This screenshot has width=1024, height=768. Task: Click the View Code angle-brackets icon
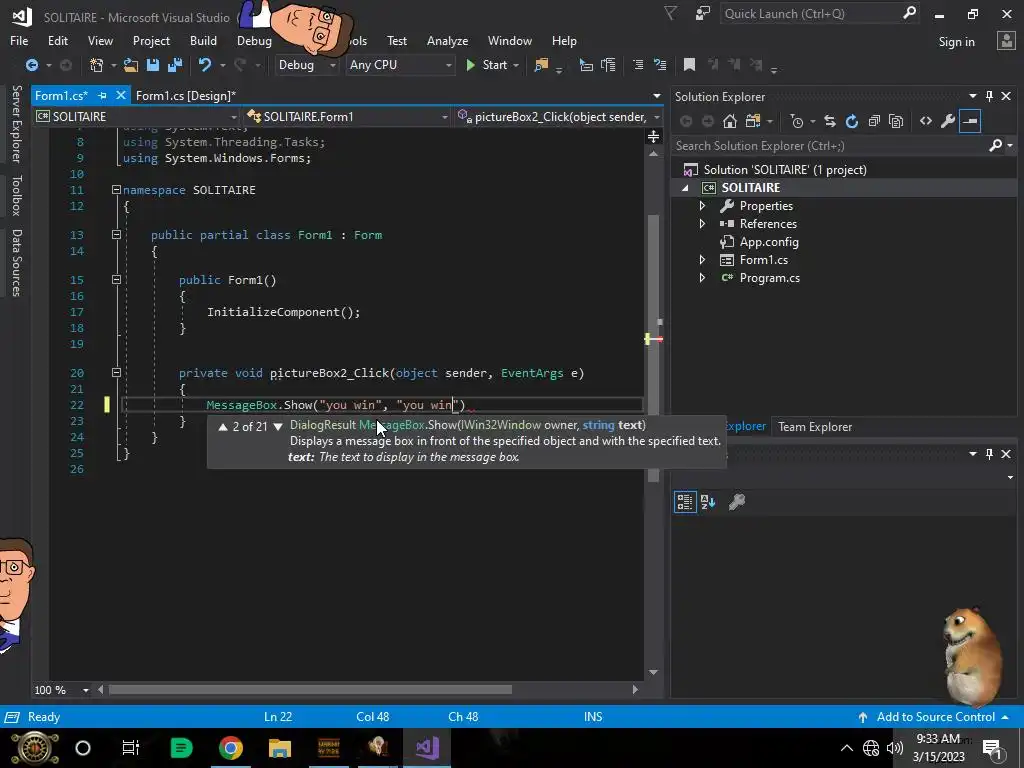925,121
